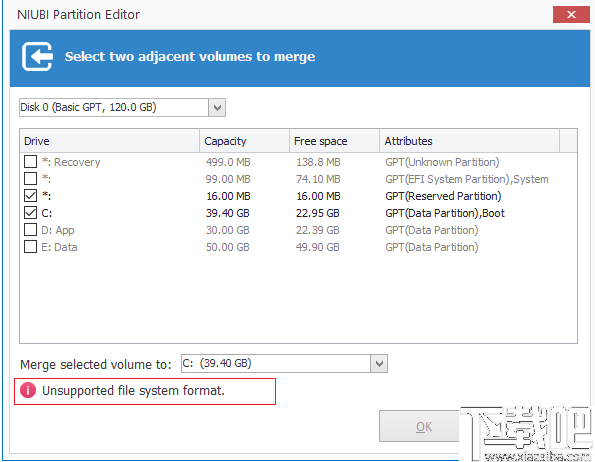The width and height of the screenshot is (595, 462).
Task: Click 'GPT(Unknown Partition)' attribute text
Action: pos(442,162)
